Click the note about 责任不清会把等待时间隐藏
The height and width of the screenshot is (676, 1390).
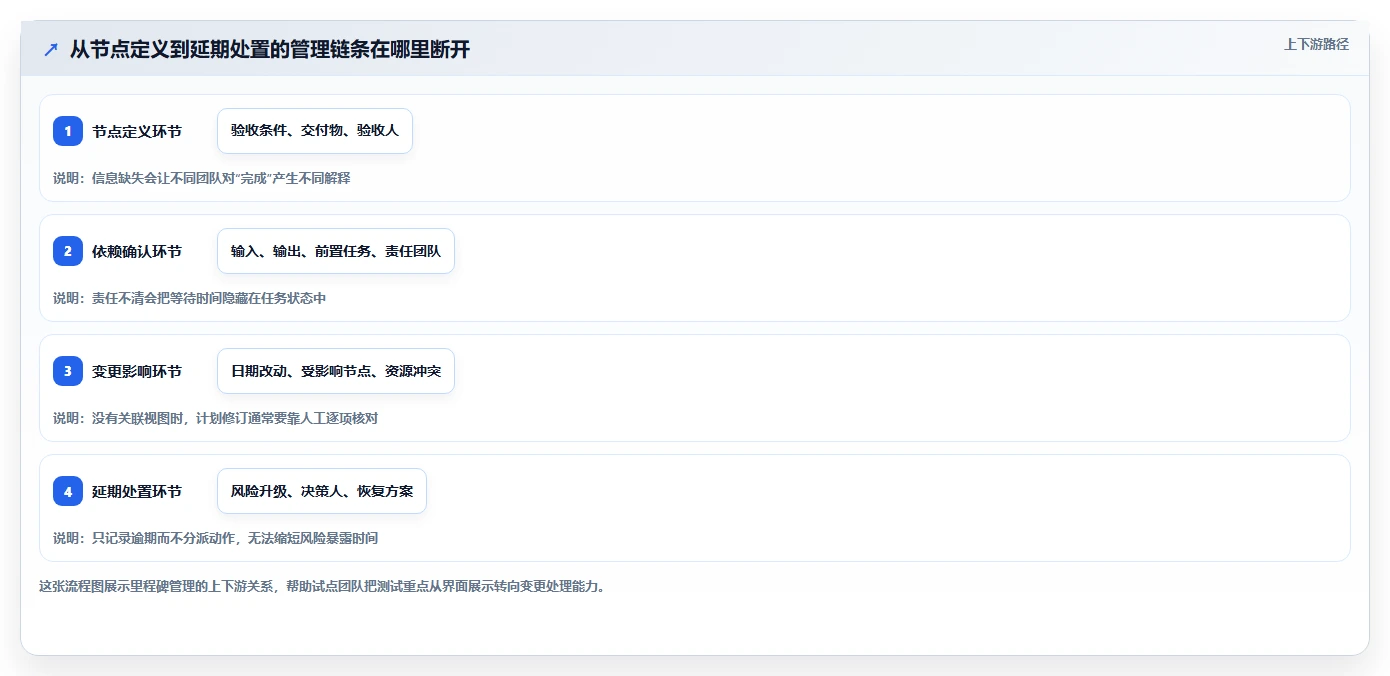point(190,298)
